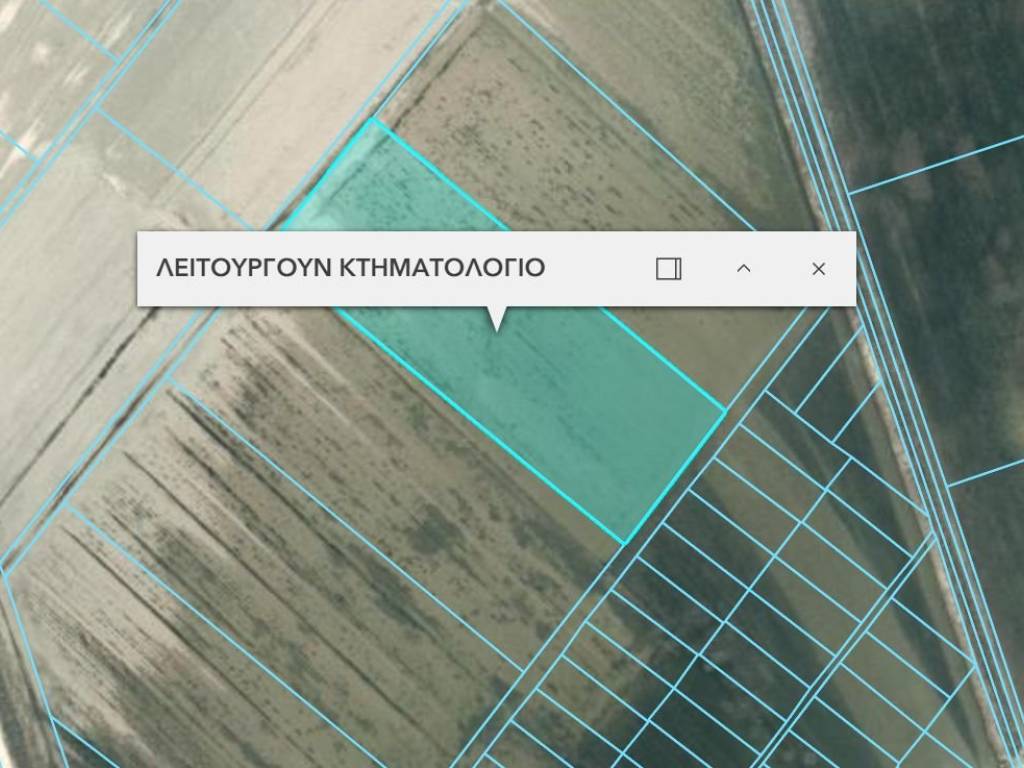The width and height of the screenshot is (1024, 768).
Task: Click the north corner vertex of highlighted parcel
Action: (x=373, y=119)
